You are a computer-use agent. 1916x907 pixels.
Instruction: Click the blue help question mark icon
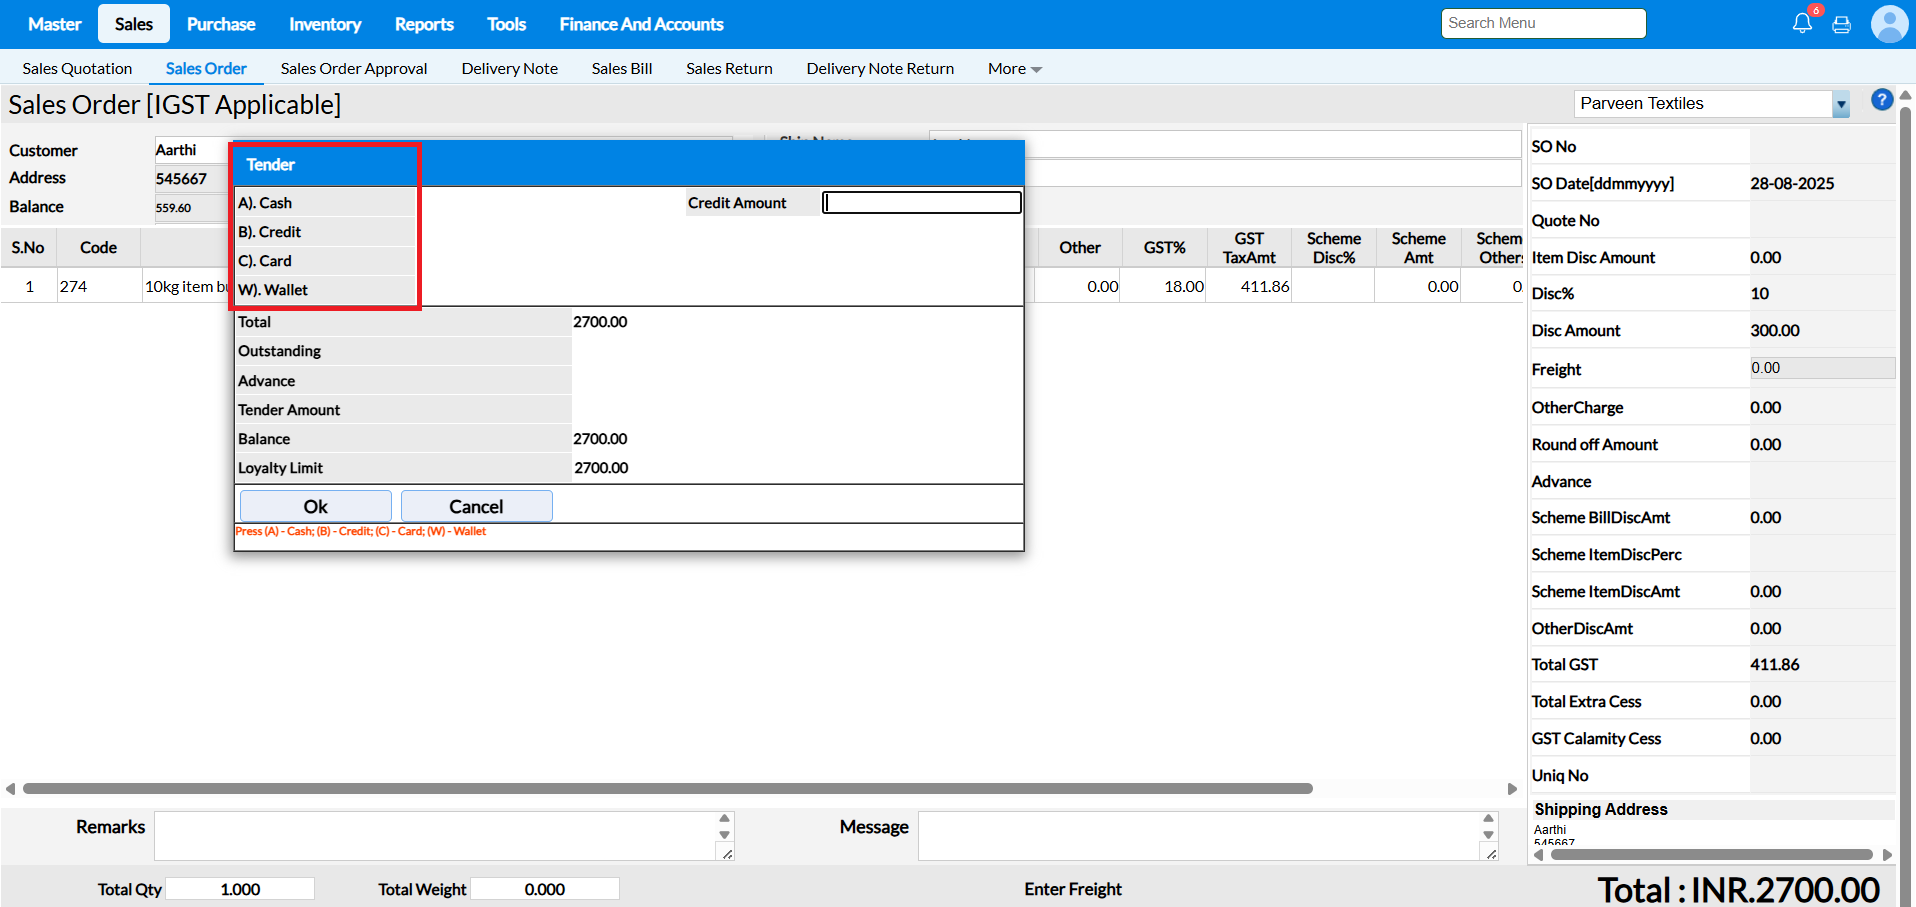point(1881,100)
